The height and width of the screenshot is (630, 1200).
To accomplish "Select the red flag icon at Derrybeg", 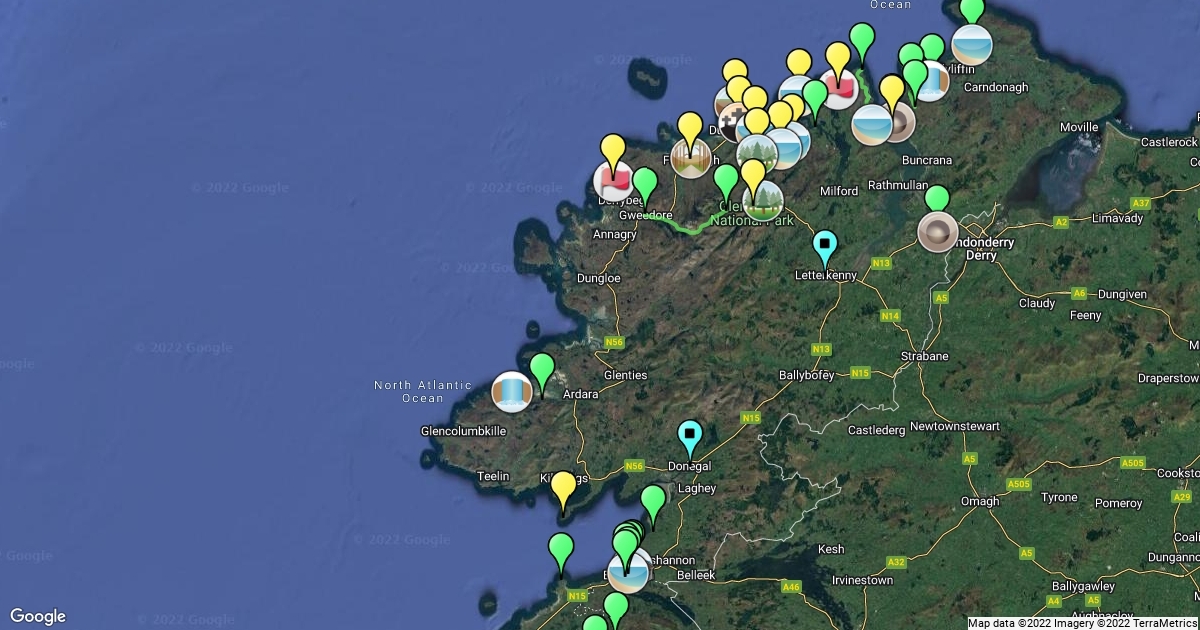I will [x=613, y=181].
